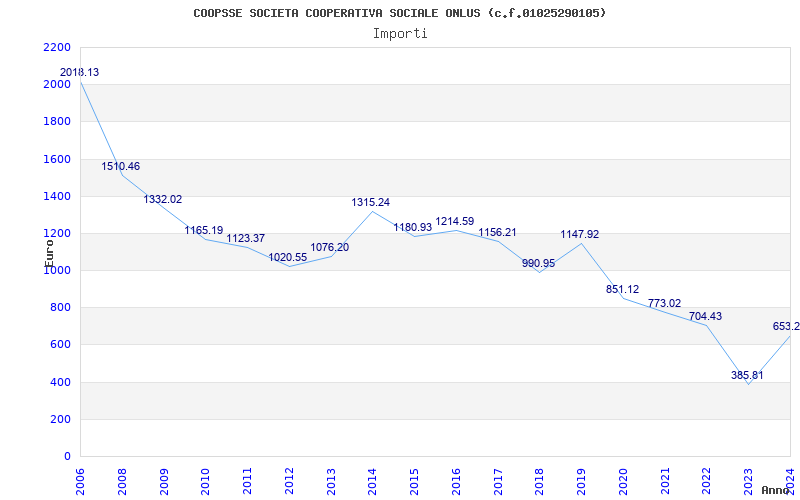Click the 2023 x-axis year label

coord(748,481)
